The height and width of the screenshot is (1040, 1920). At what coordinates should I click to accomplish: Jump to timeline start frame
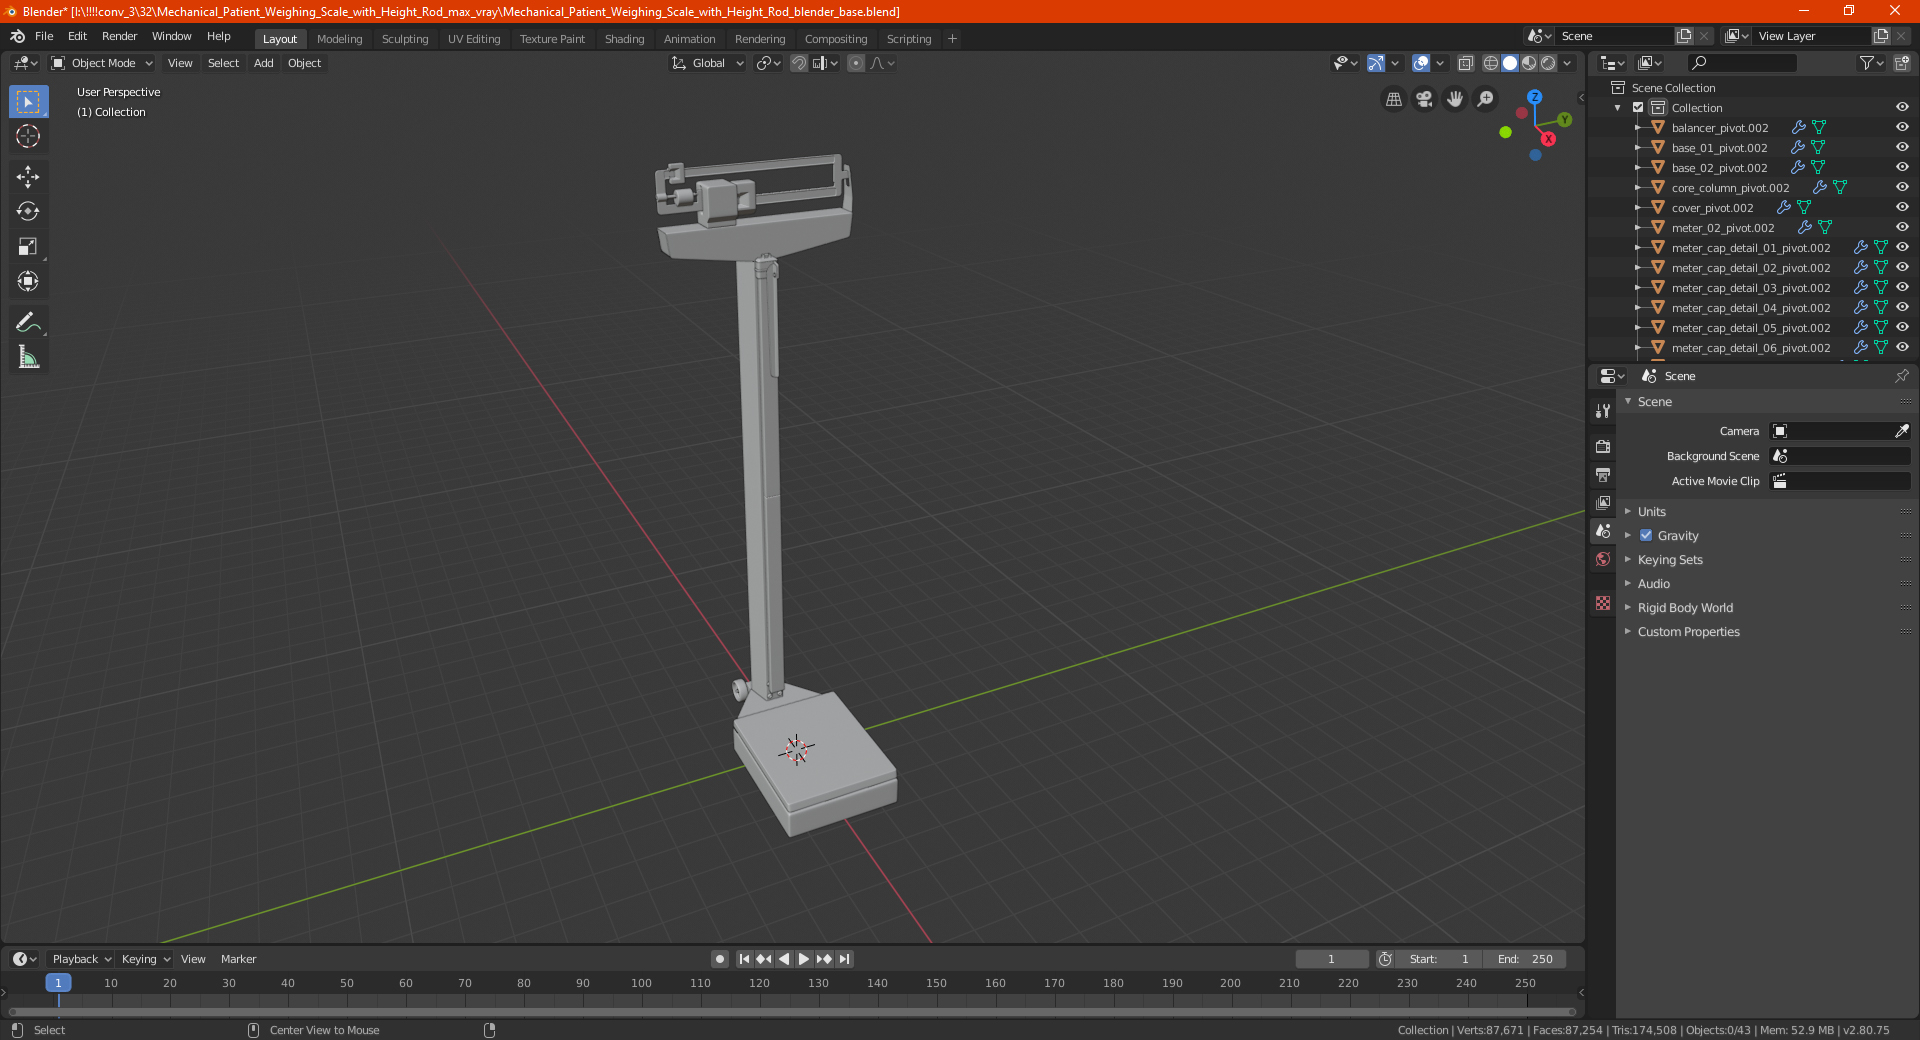744,959
